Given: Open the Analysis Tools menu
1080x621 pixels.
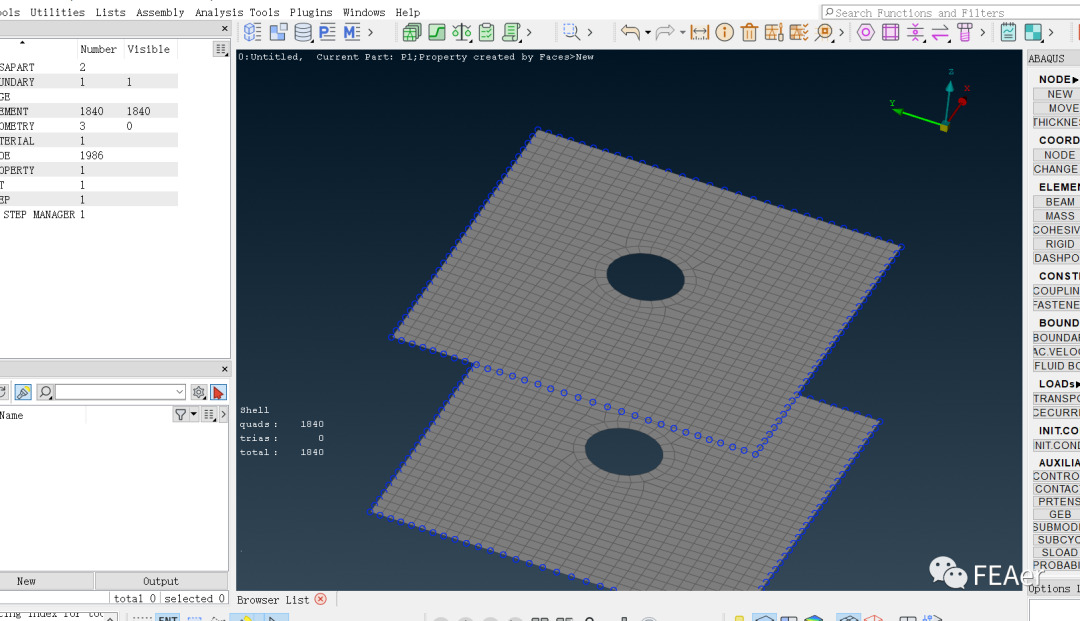Looking at the screenshot, I should 237,12.
